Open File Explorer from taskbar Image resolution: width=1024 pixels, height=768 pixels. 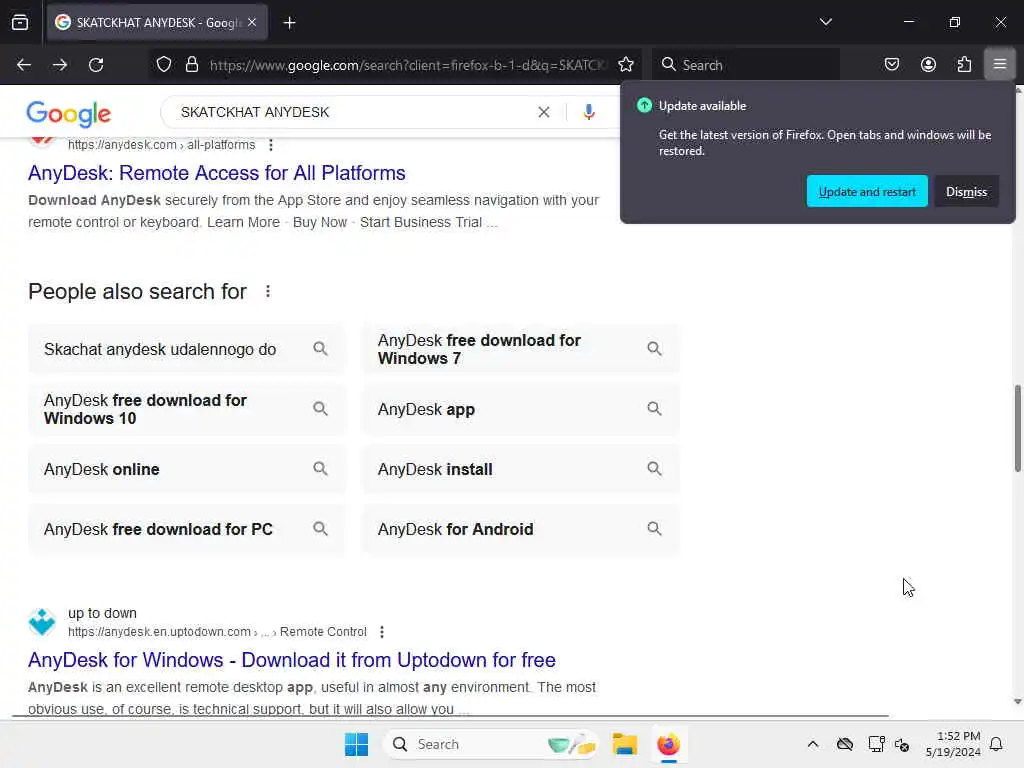(x=624, y=744)
